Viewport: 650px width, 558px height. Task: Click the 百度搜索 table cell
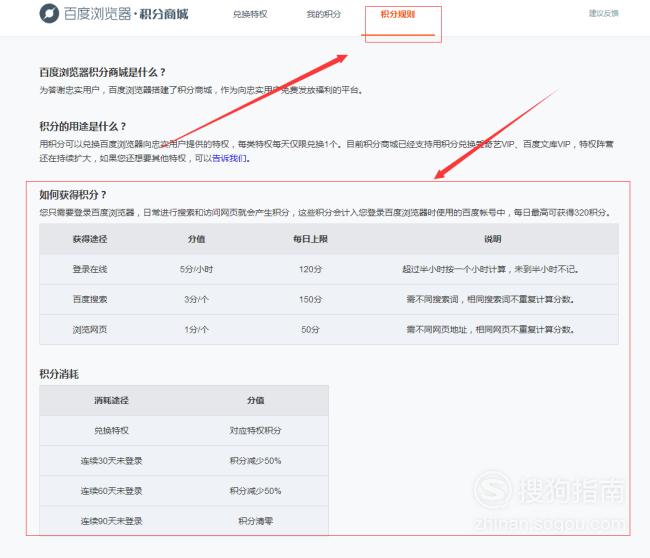(90, 299)
